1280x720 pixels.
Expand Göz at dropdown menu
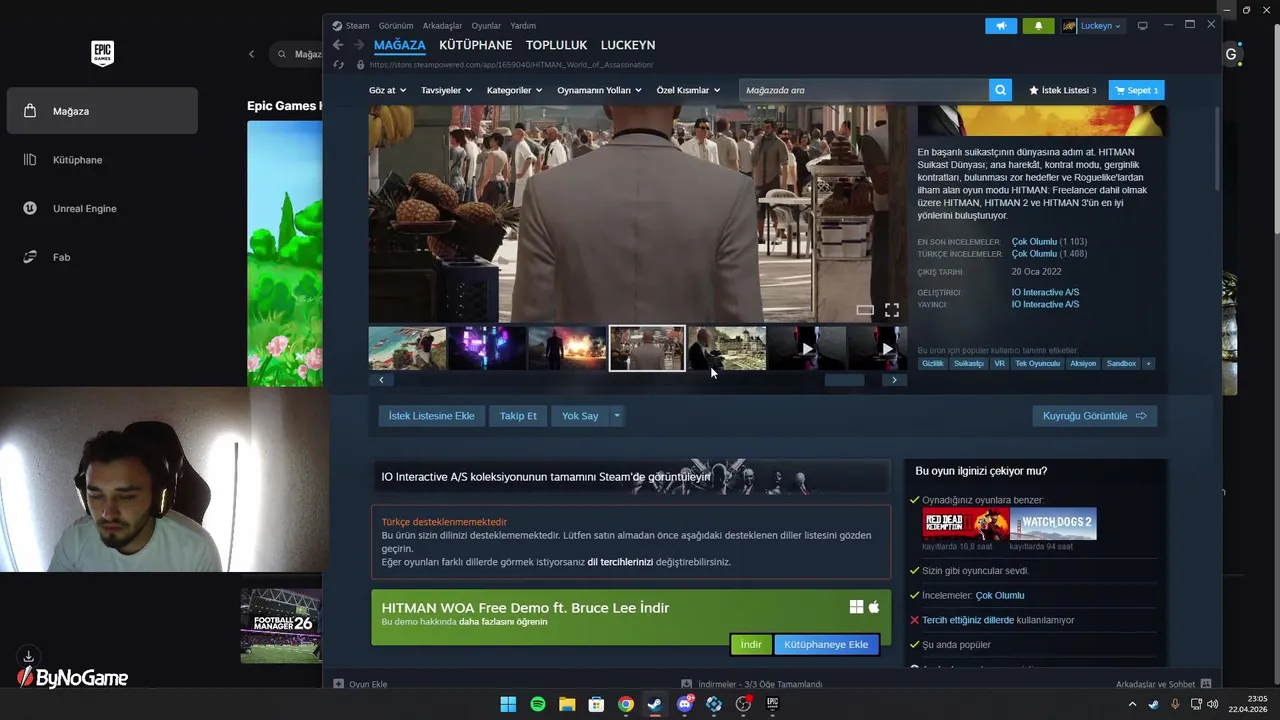(387, 90)
